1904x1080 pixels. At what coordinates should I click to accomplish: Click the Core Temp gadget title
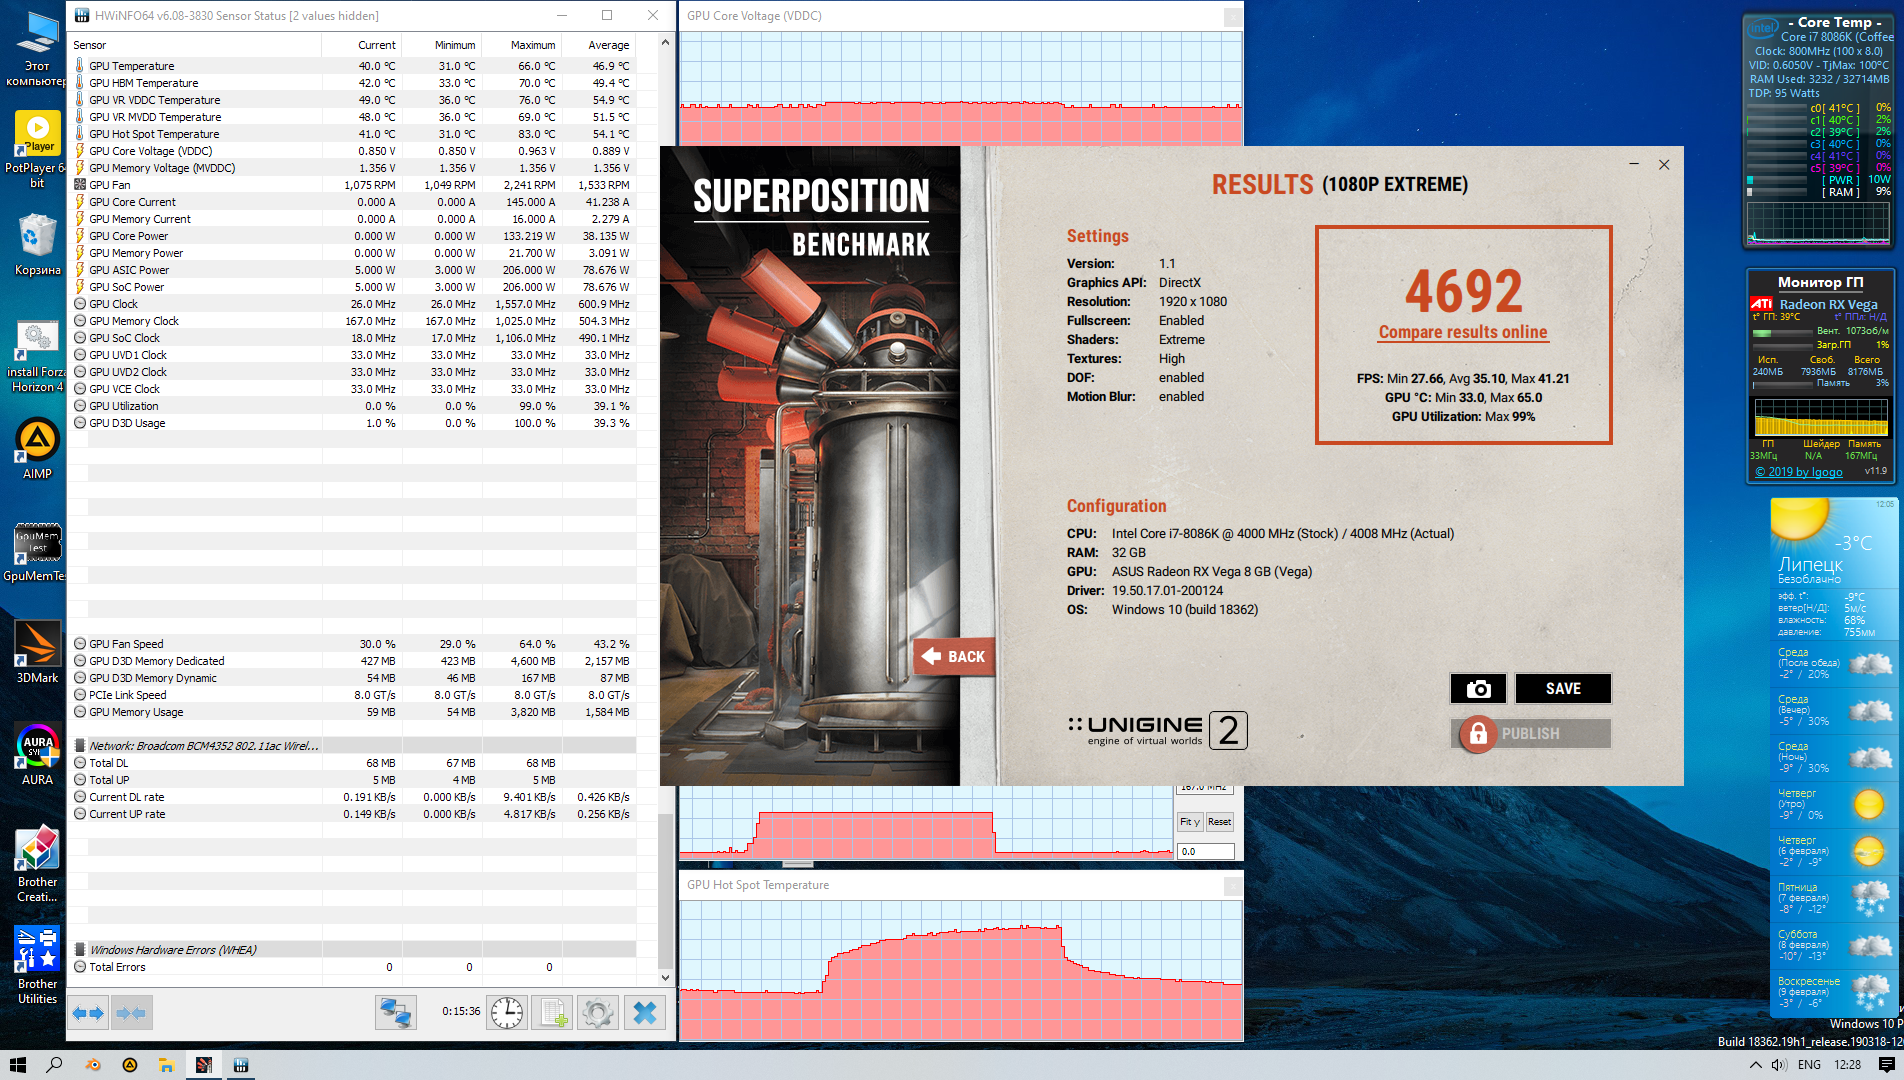(1834, 22)
